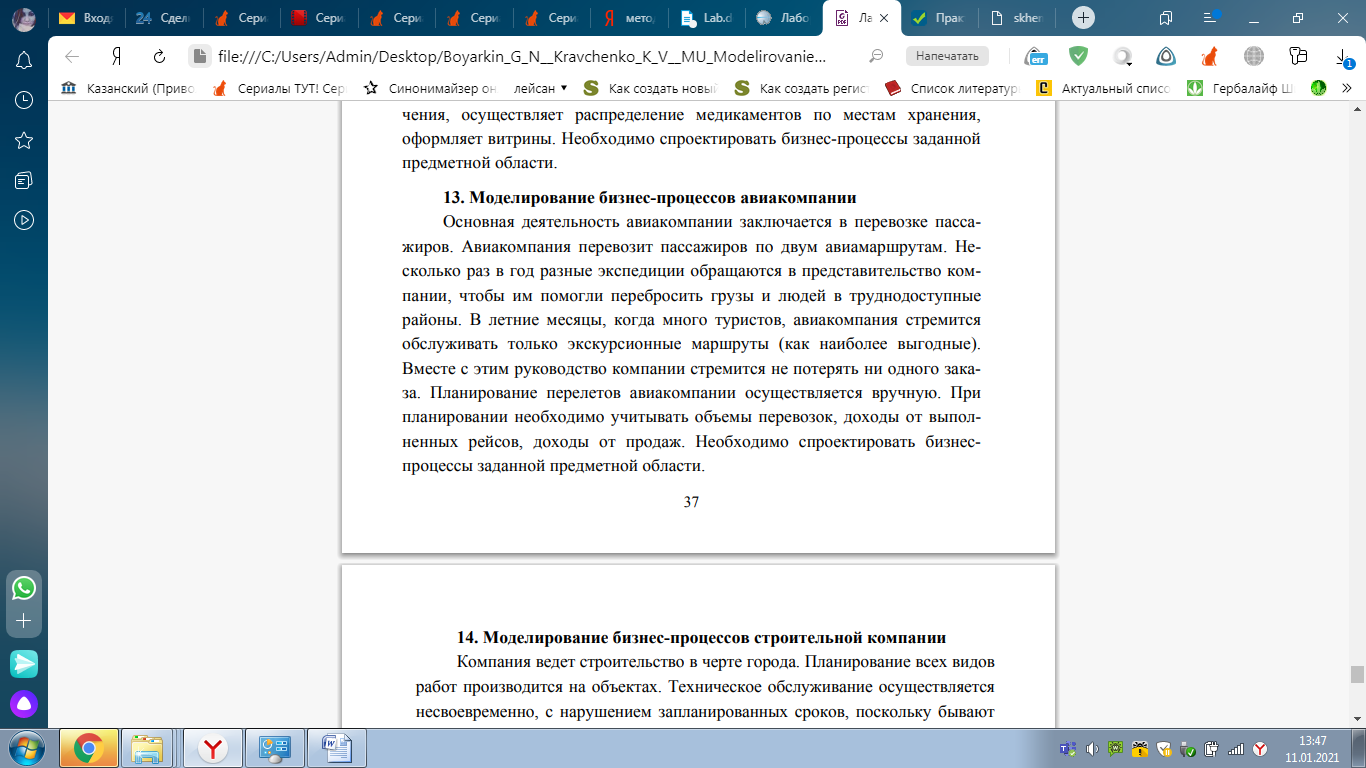This screenshot has height=768, width=1366.
Task: Open the Word document taskbar item
Action: 336,748
